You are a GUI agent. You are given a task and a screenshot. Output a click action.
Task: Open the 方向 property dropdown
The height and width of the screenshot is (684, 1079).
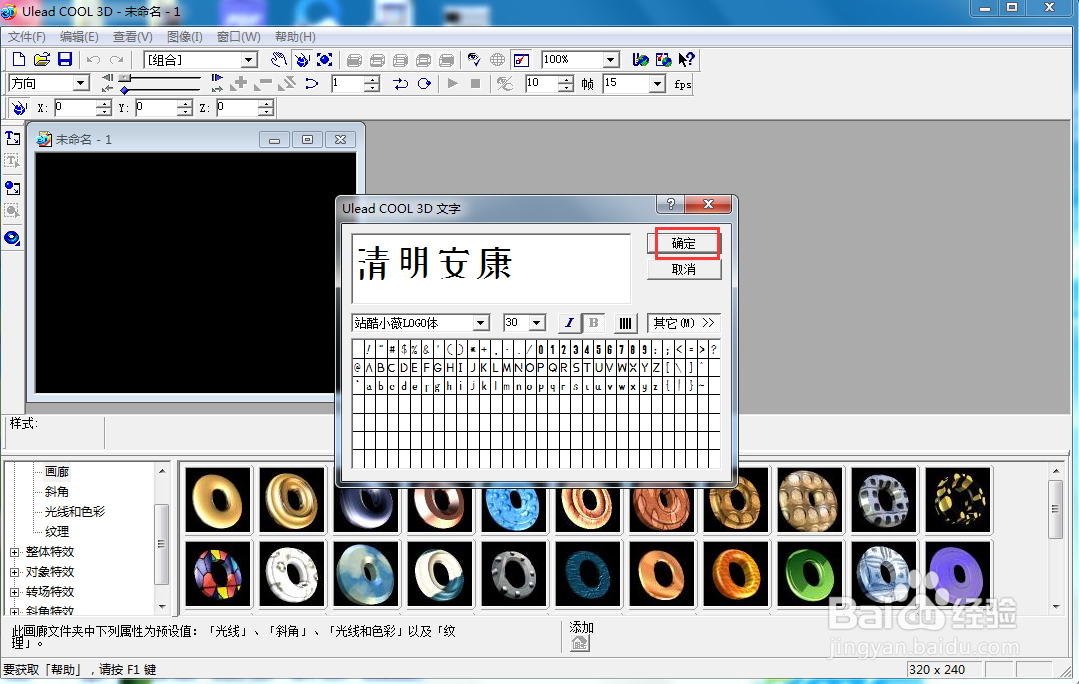click(x=81, y=83)
